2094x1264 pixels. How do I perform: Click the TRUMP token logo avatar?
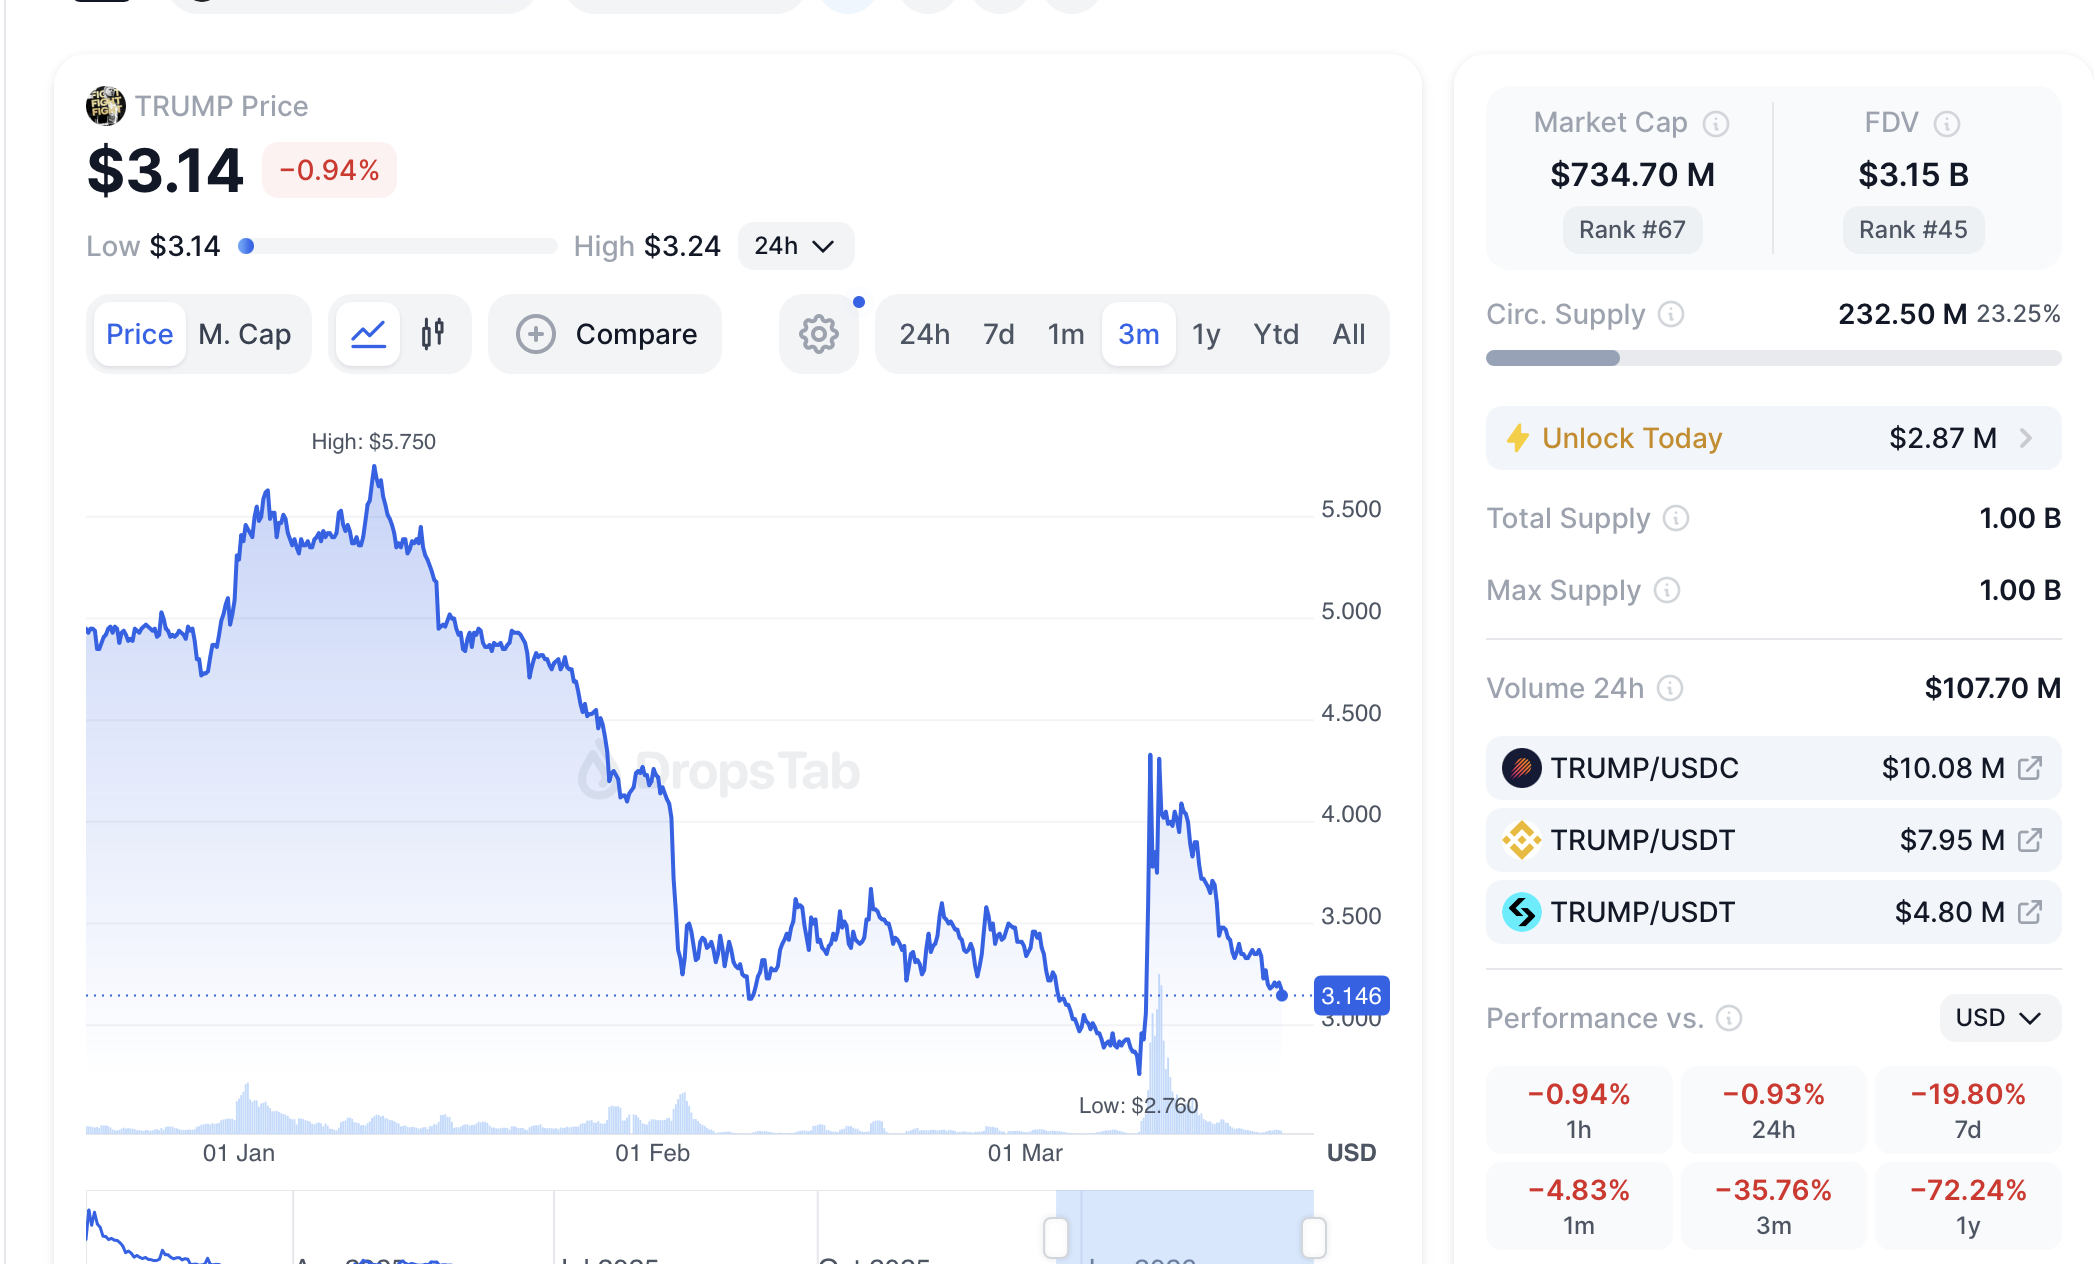click(104, 105)
